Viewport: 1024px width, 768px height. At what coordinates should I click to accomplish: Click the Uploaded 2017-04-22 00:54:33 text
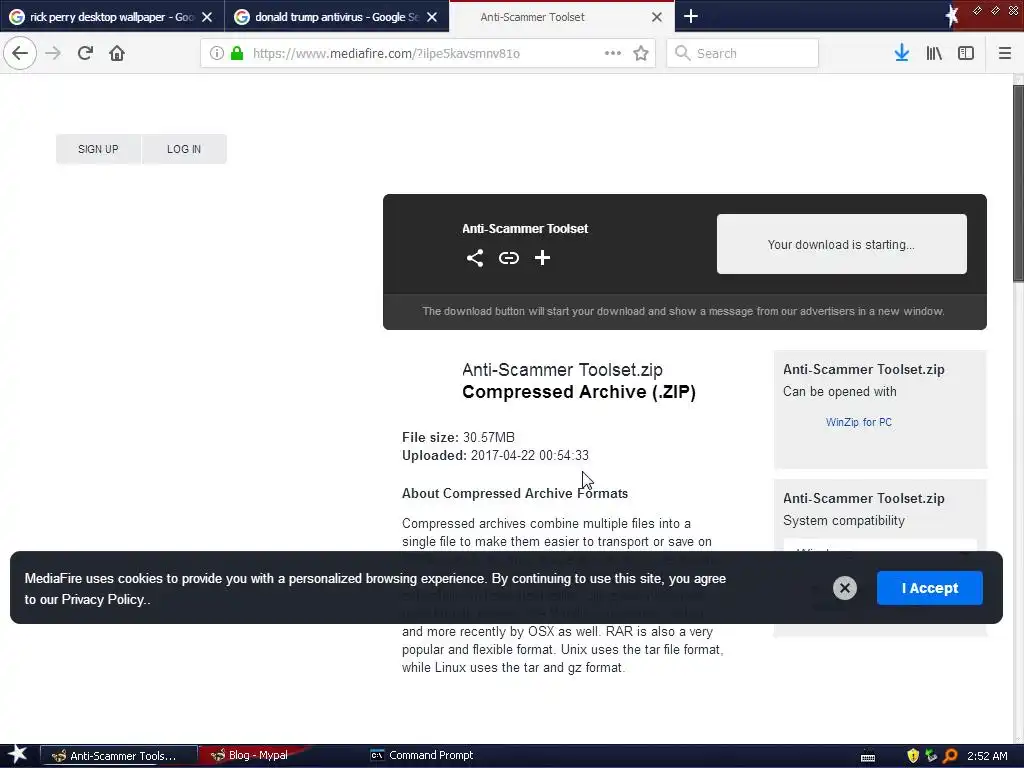click(495, 456)
